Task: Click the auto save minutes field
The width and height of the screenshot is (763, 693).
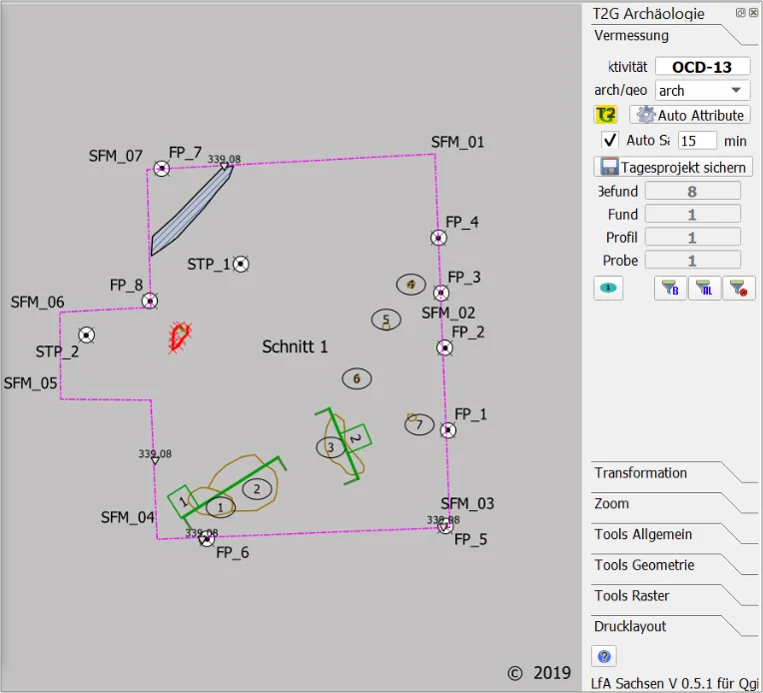Action: coord(697,141)
